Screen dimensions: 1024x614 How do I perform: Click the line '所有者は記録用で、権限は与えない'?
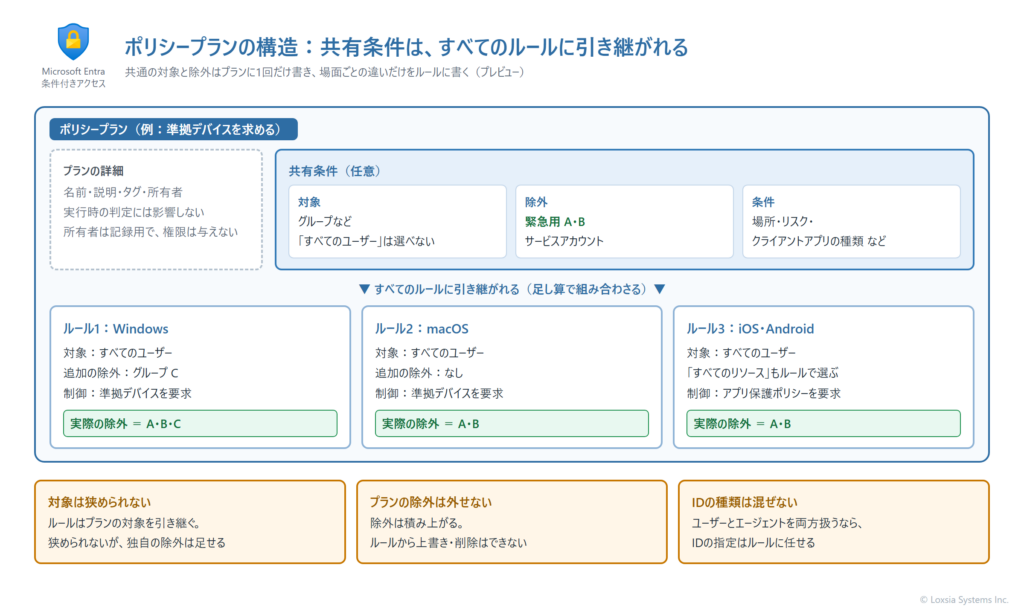click(150, 231)
